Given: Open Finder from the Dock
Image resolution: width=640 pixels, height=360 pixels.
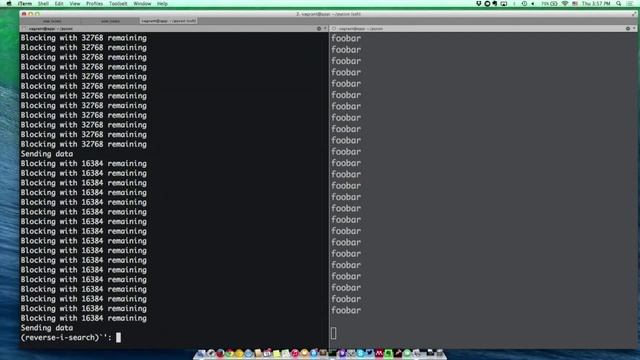Looking at the screenshot, I should (201, 353).
